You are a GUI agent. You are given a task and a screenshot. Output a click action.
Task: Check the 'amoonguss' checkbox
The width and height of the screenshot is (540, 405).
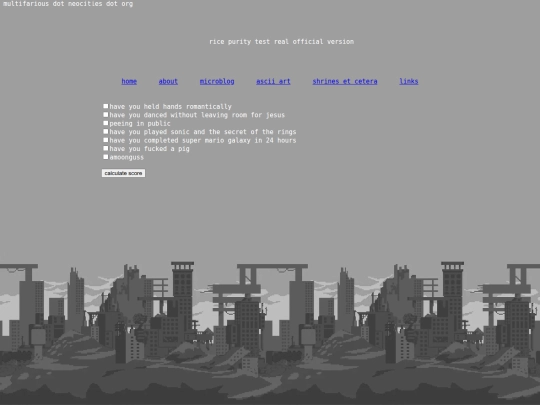pos(106,157)
